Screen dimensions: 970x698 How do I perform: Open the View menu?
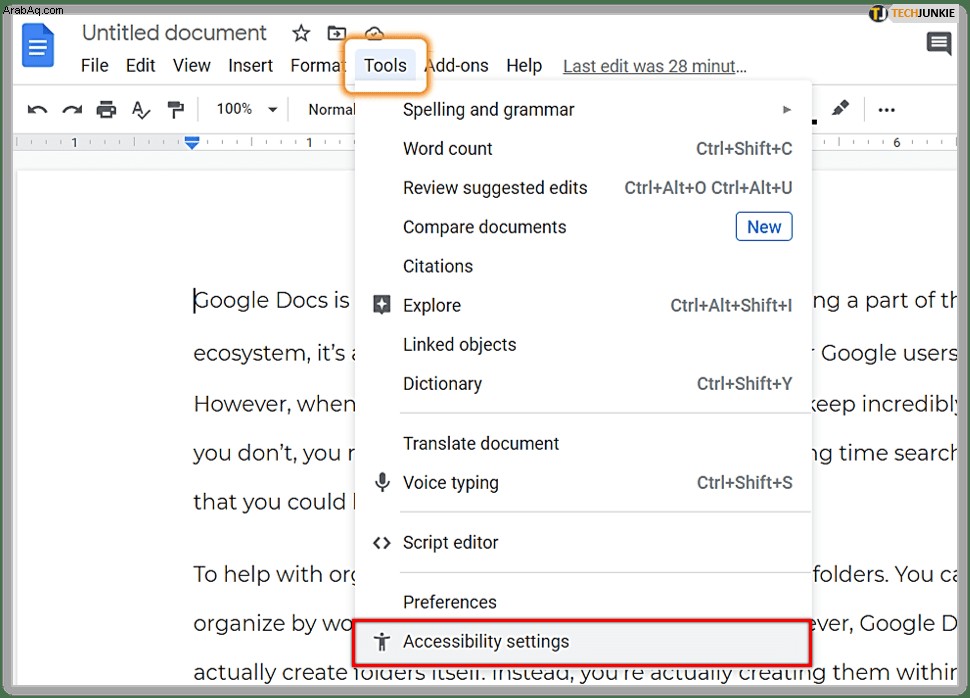click(x=191, y=66)
